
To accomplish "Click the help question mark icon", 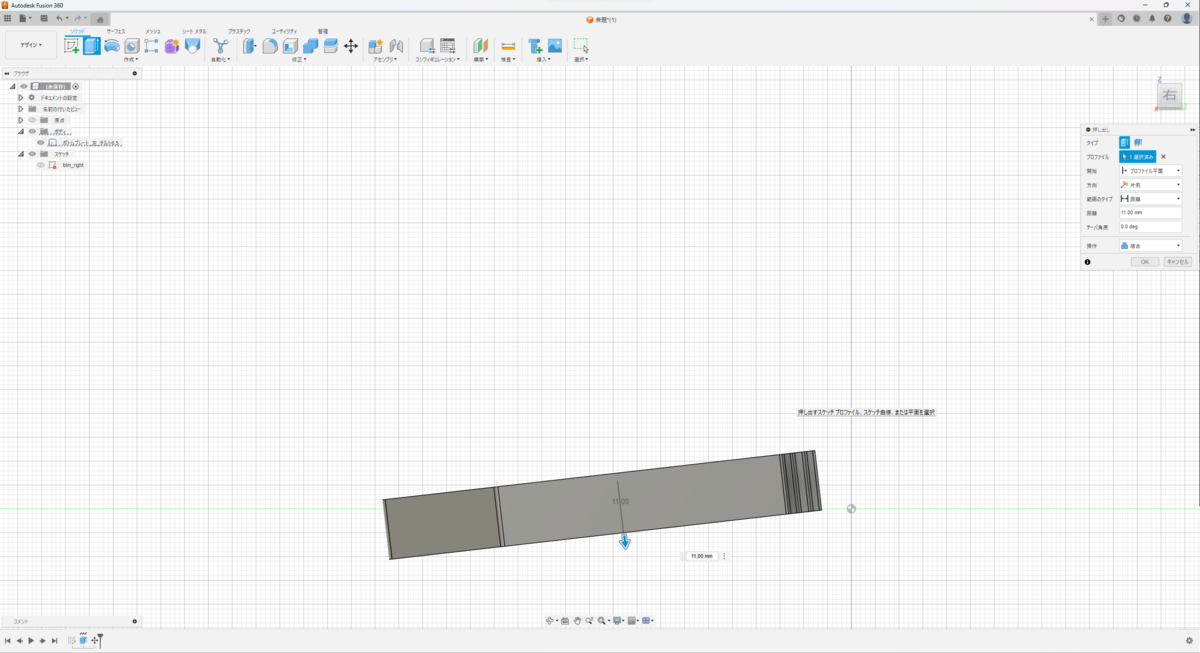I will (x=1168, y=18).
